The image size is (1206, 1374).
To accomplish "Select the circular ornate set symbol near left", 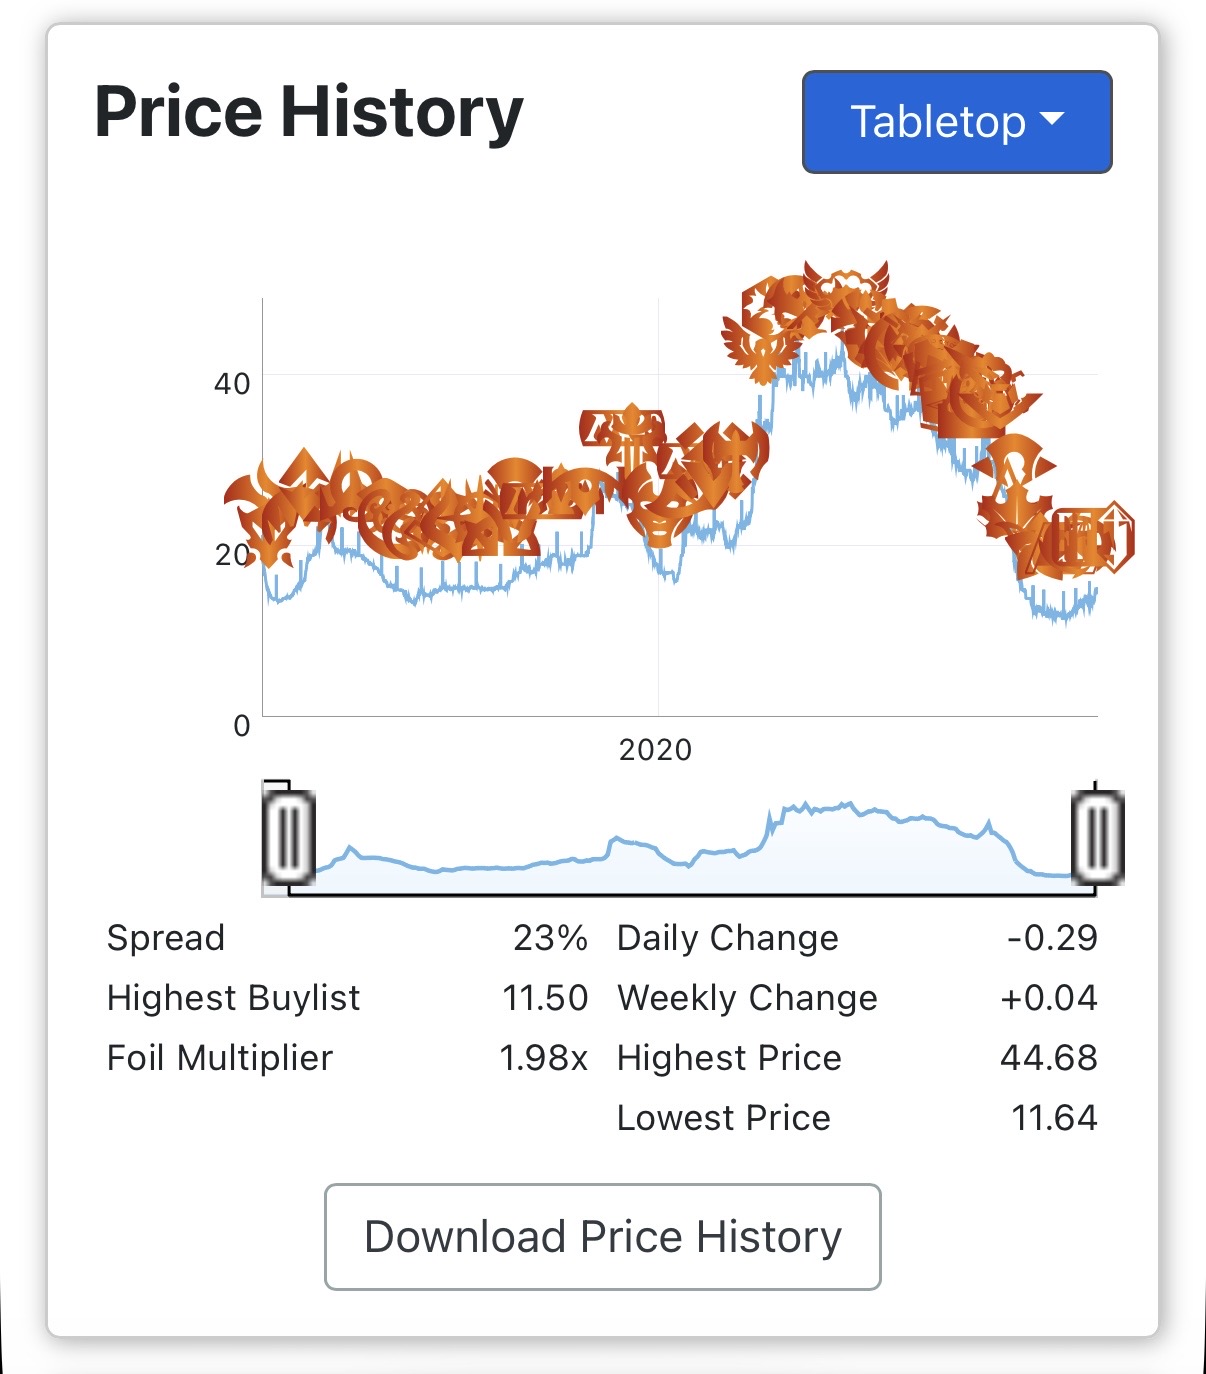I will pos(392,520).
